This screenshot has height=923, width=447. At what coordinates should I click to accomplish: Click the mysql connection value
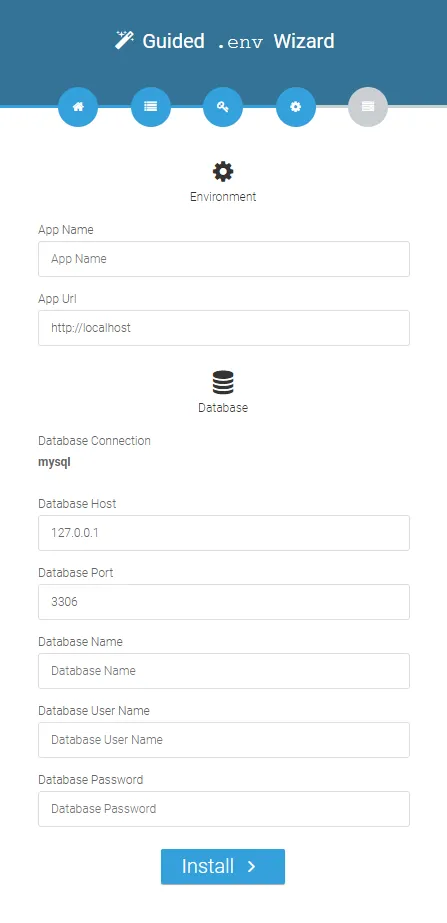pos(54,463)
